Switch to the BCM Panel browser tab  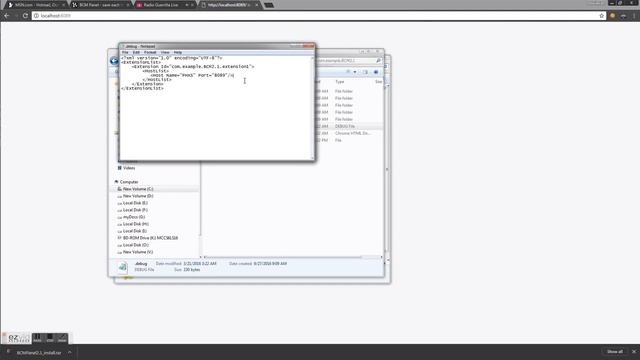[100, 5]
